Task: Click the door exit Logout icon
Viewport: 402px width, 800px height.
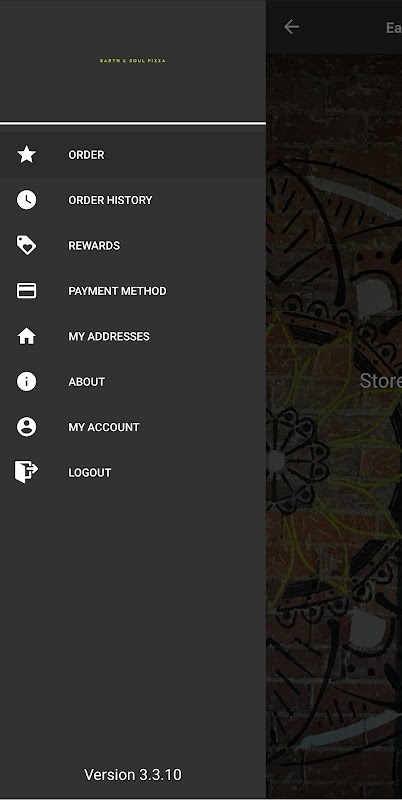Action: (x=27, y=472)
